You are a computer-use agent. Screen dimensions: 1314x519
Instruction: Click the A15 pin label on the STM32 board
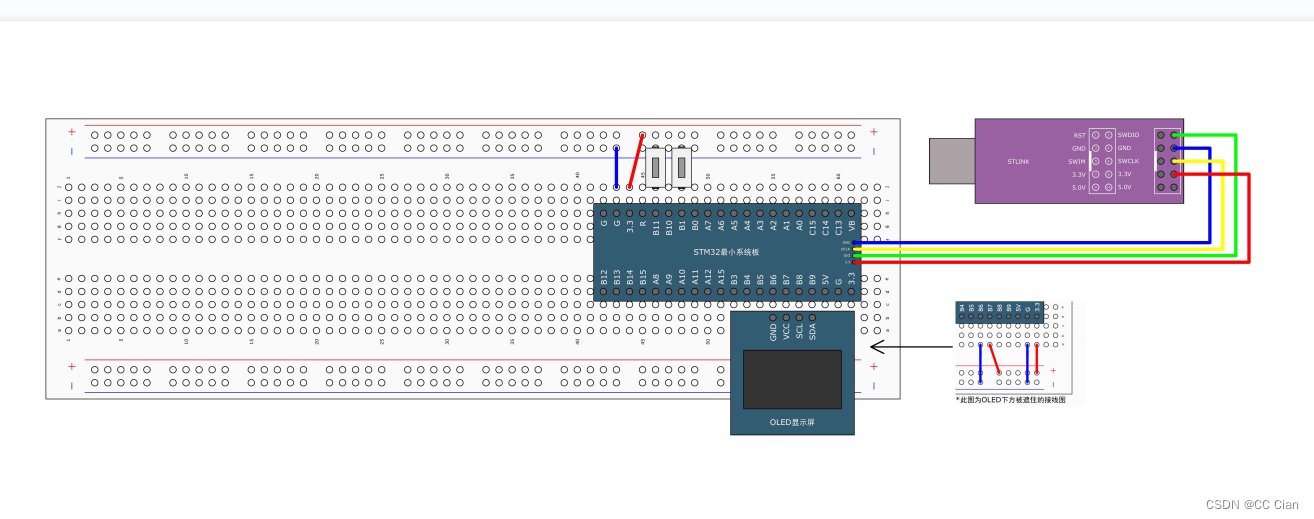[721, 276]
